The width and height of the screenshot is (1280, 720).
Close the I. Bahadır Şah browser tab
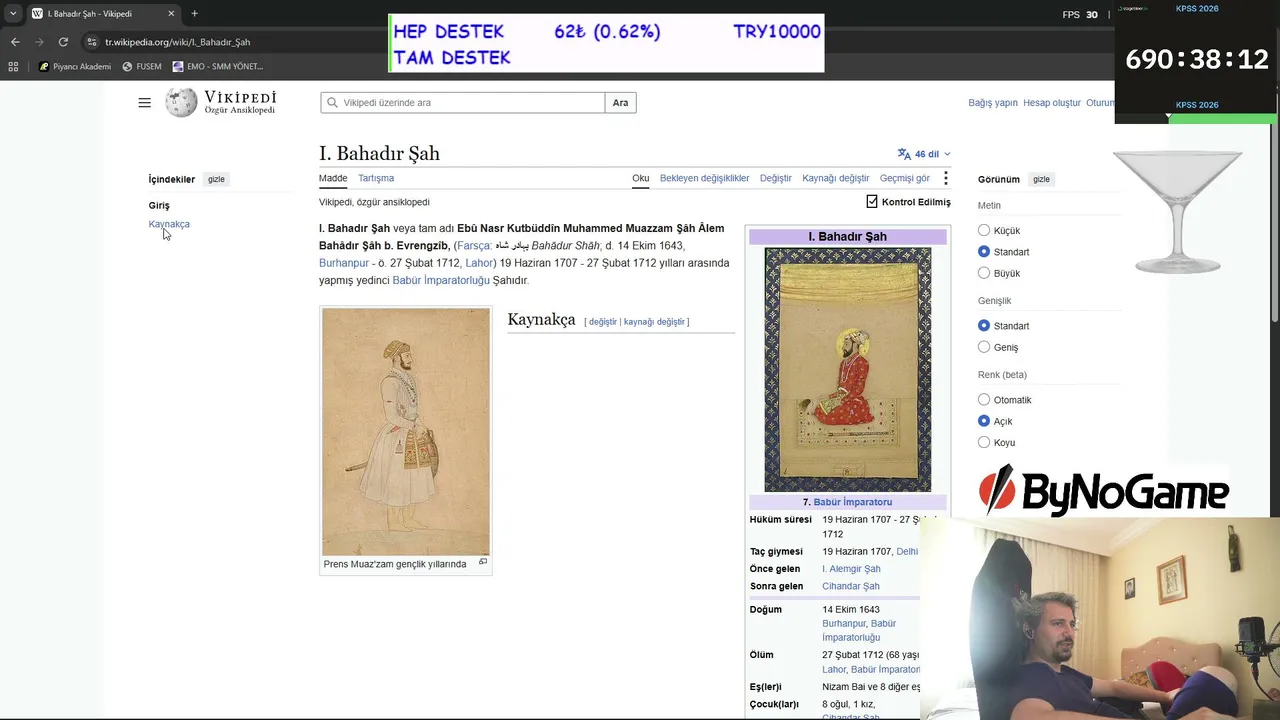pos(171,14)
